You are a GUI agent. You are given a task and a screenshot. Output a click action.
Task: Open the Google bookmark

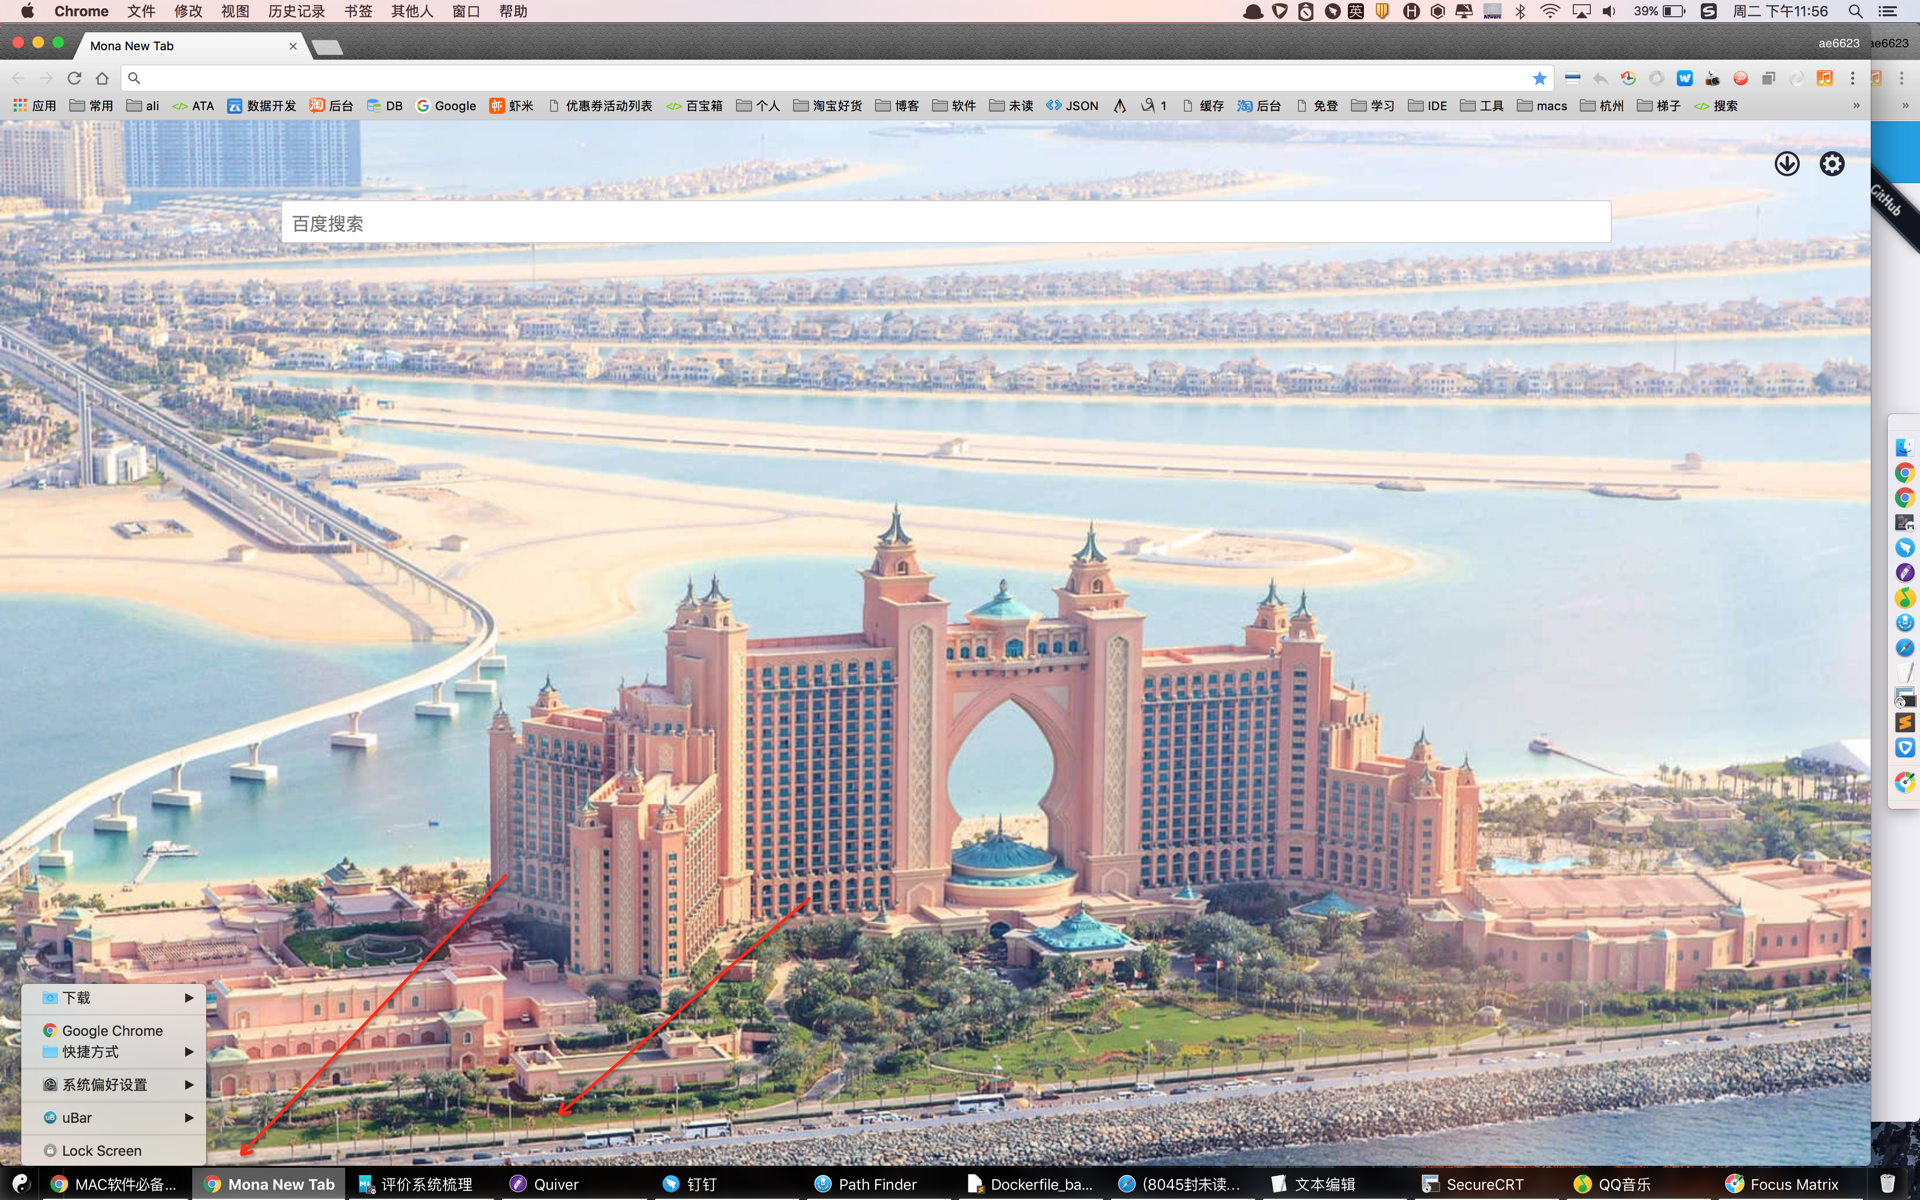[446, 106]
